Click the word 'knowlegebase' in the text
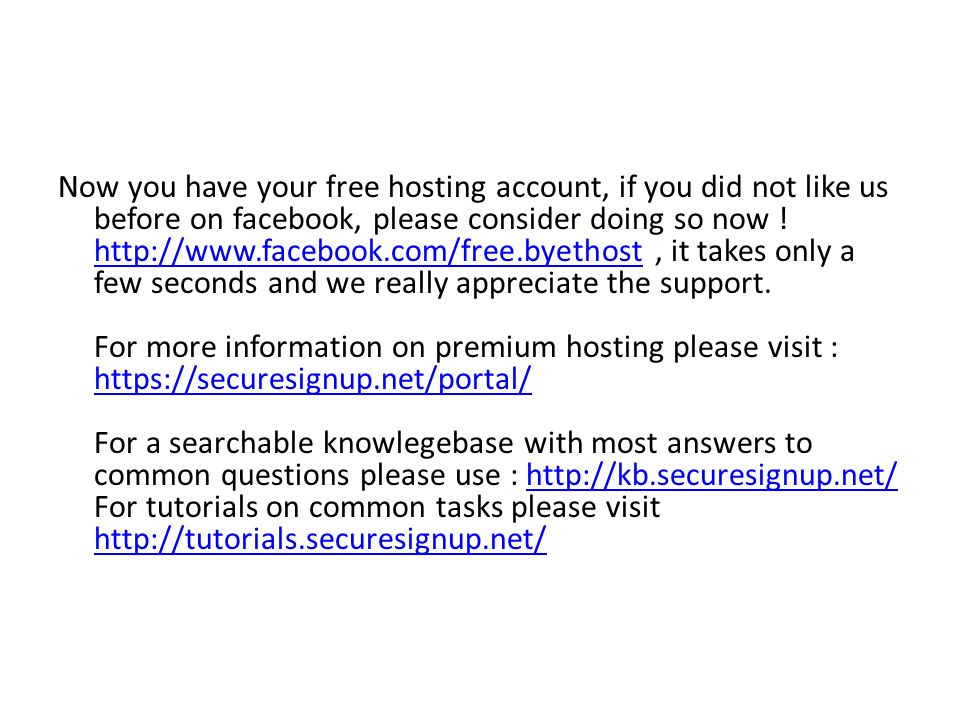This screenshot has height=720, width=960. (x=418, y=443)
